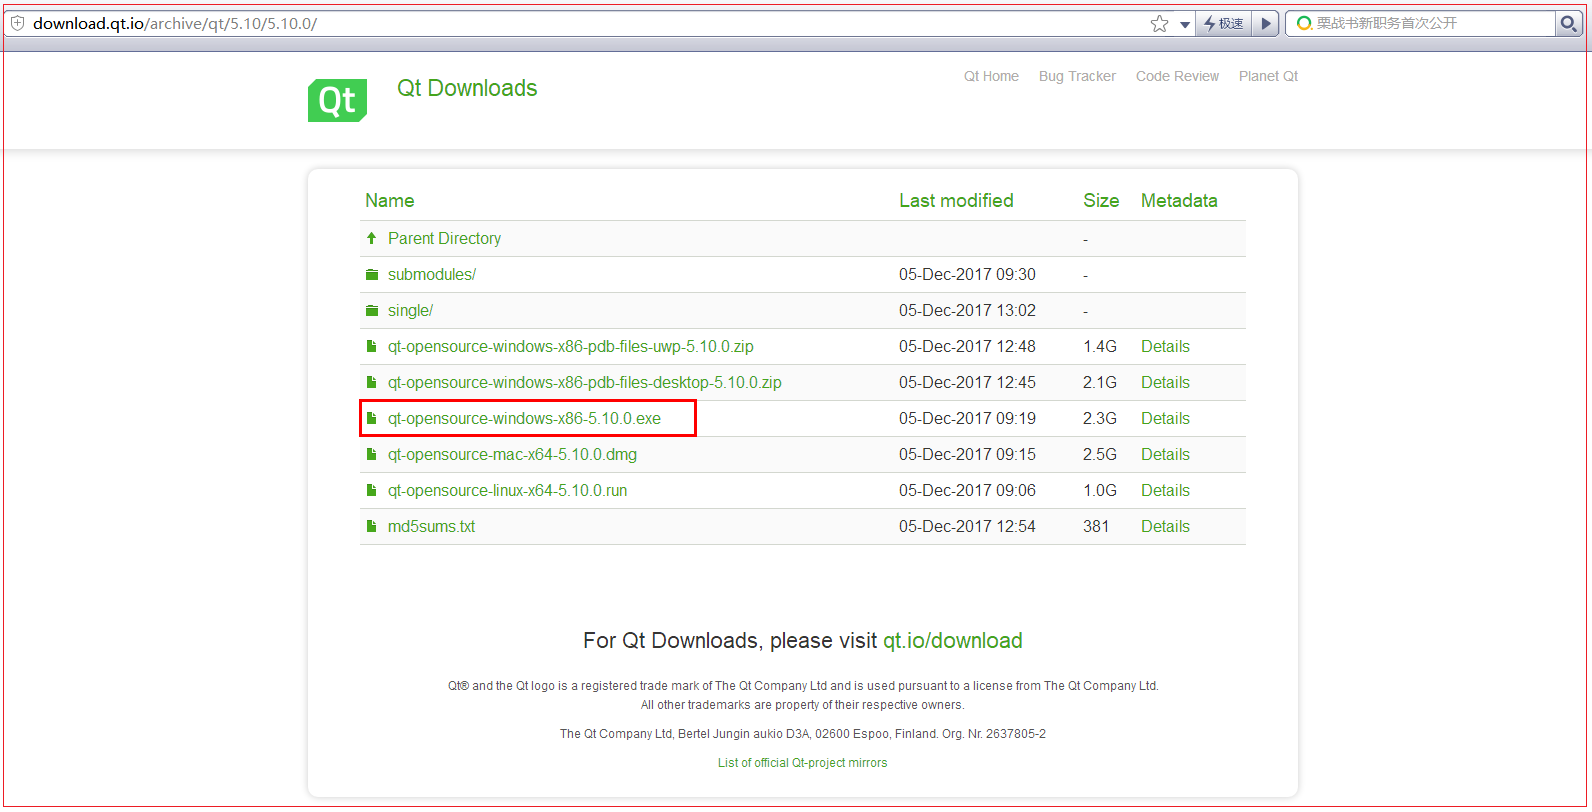Open Details for the md5sums.txt row
Image resolution: width=1592 pixels, height=812 pixels.
point(1165,526)
